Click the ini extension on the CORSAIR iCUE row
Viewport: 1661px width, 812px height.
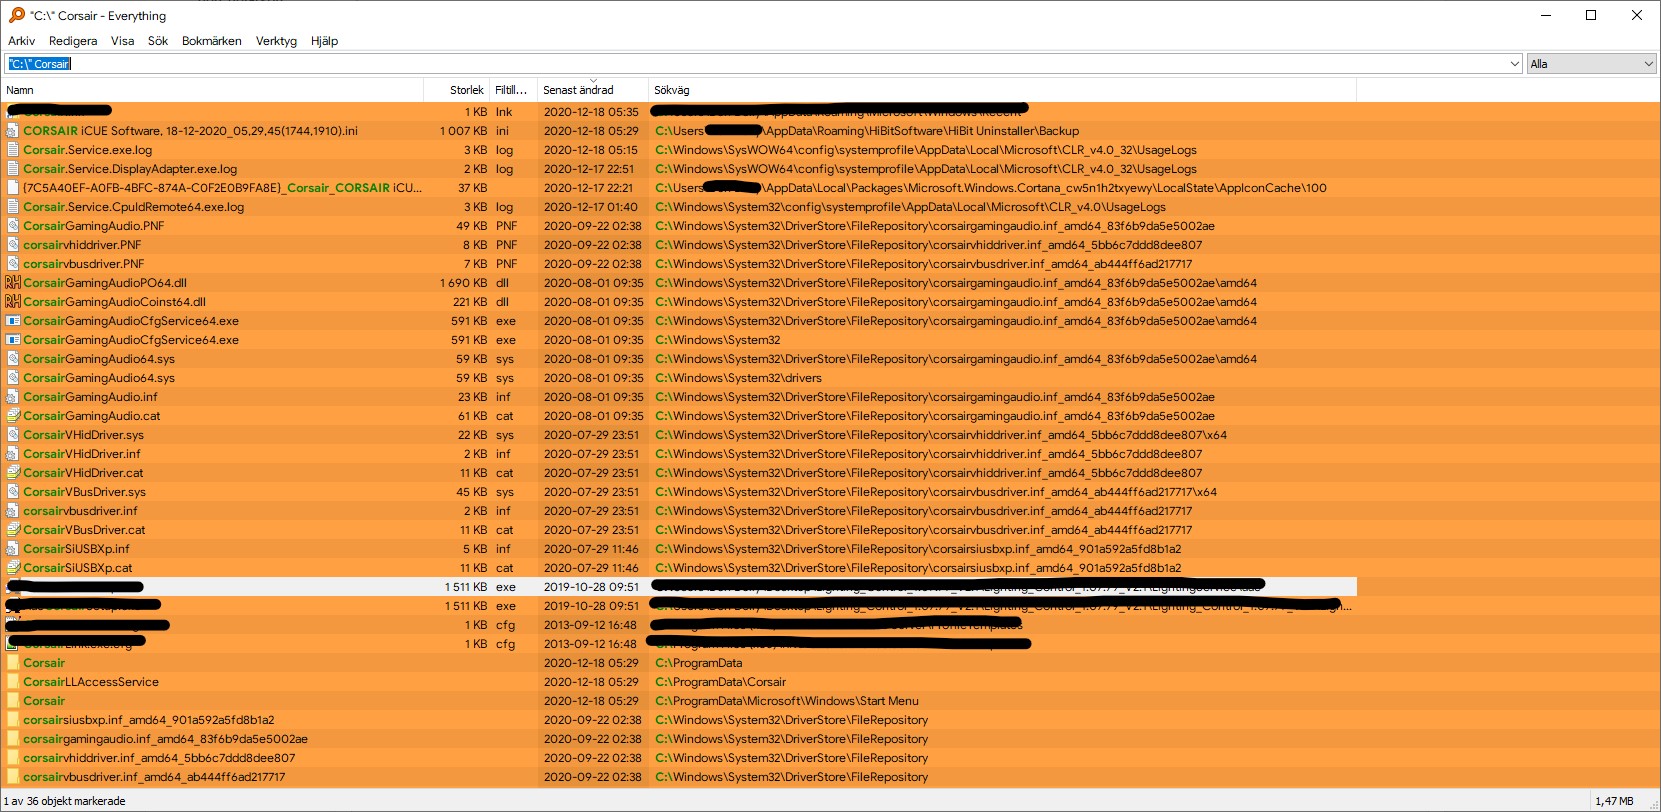502,131
